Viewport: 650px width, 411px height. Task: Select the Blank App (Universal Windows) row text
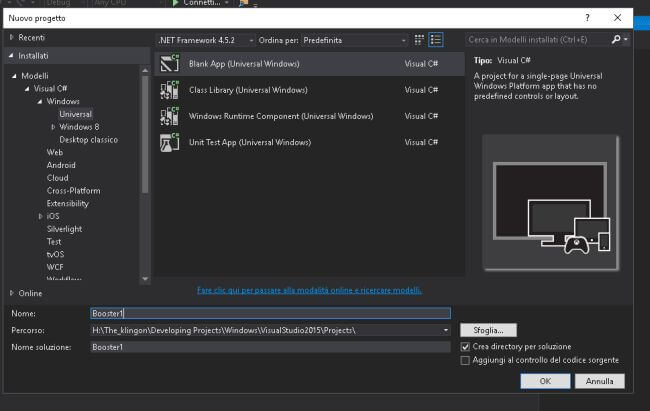244,64
